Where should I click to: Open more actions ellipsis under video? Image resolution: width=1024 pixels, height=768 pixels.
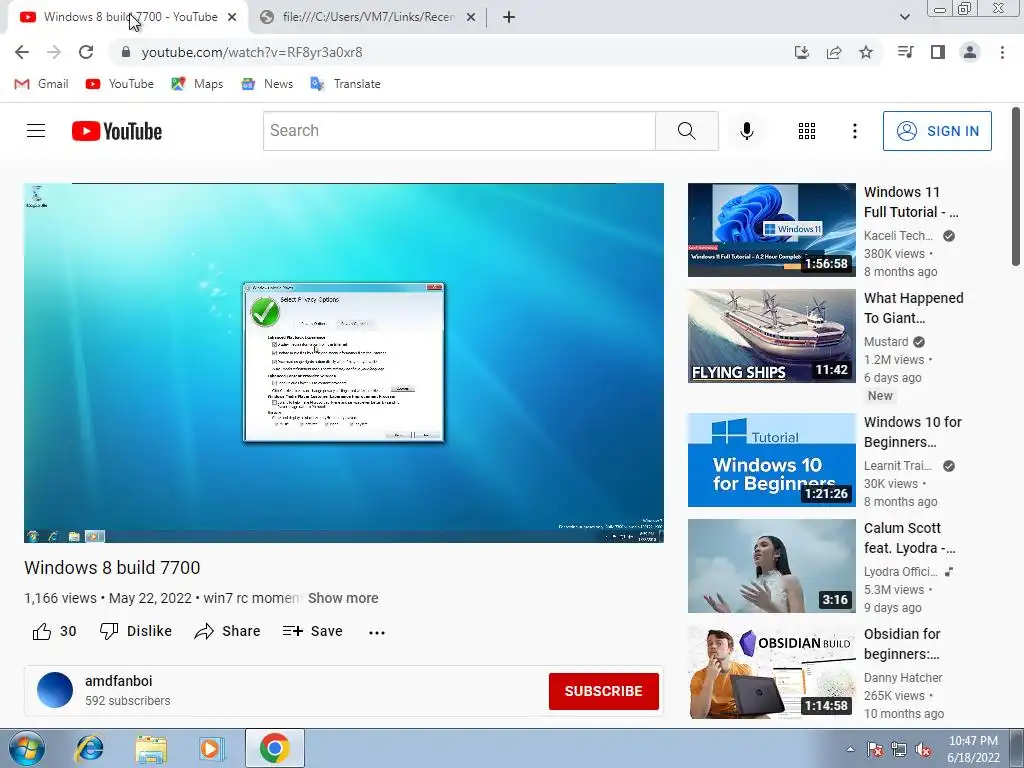pos(377,632)
